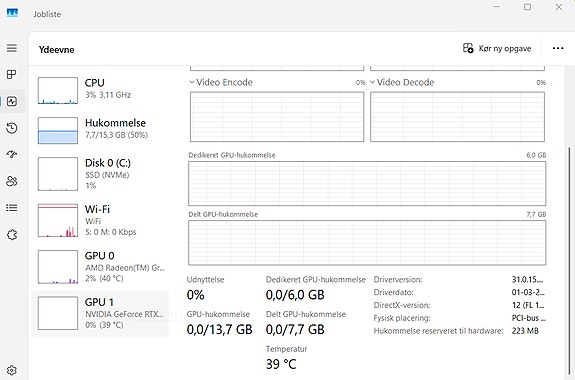Click the Video Encode graph area
Viewport: 575px width, 380px height.
[277, 117]
